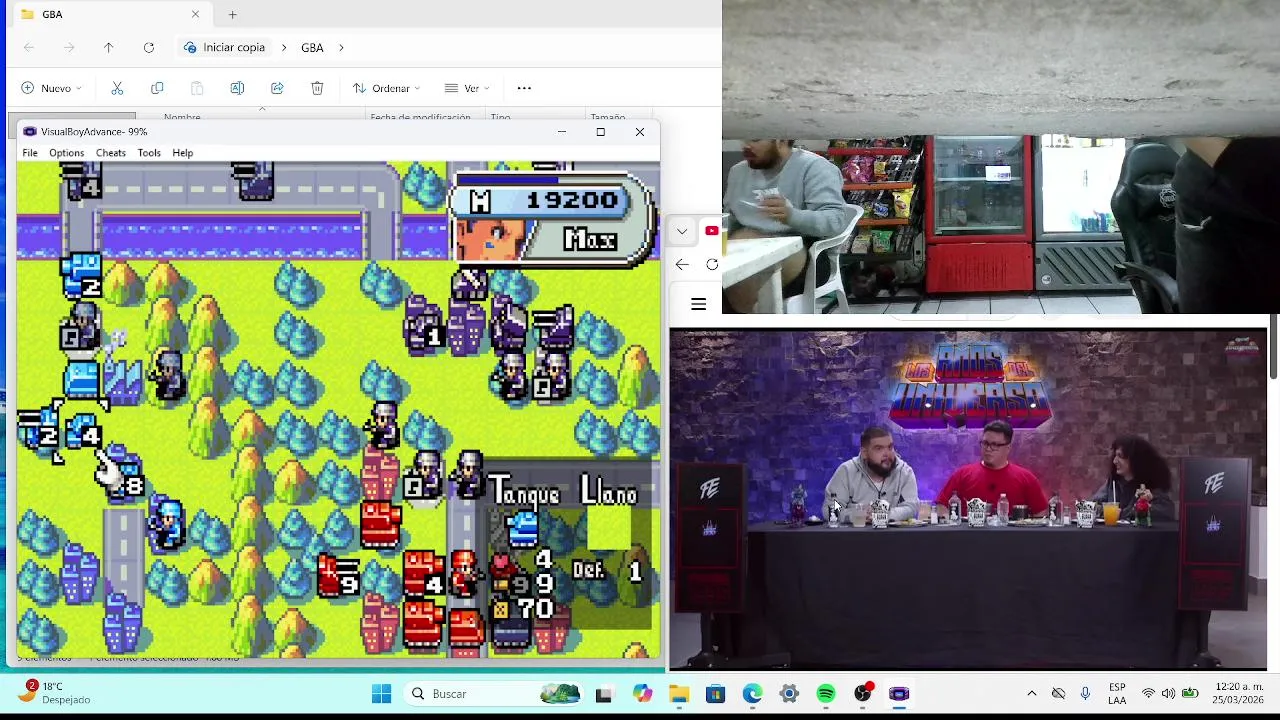The width and height of the screenshot is (1280, 720).
Task: Open the clock and date flyout
Action: tap(1238, 694)
